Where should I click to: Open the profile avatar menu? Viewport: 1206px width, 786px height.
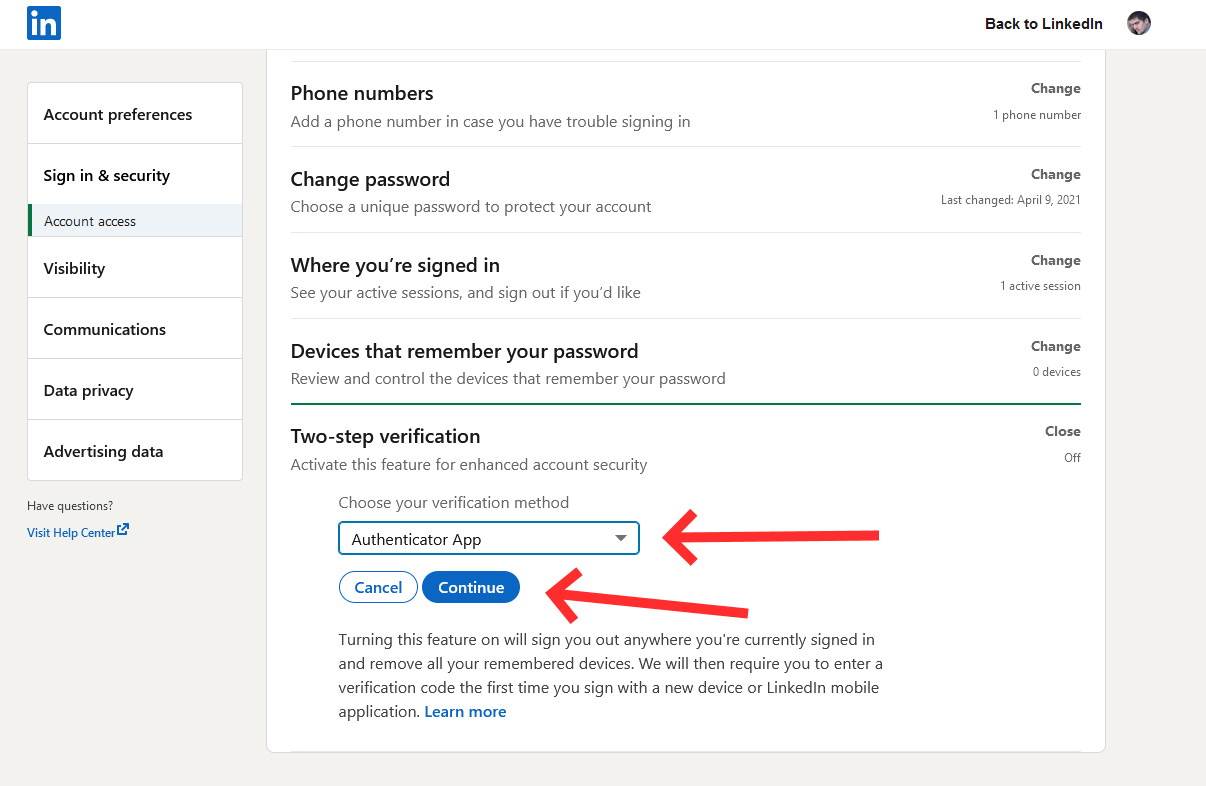[1138, 22]
